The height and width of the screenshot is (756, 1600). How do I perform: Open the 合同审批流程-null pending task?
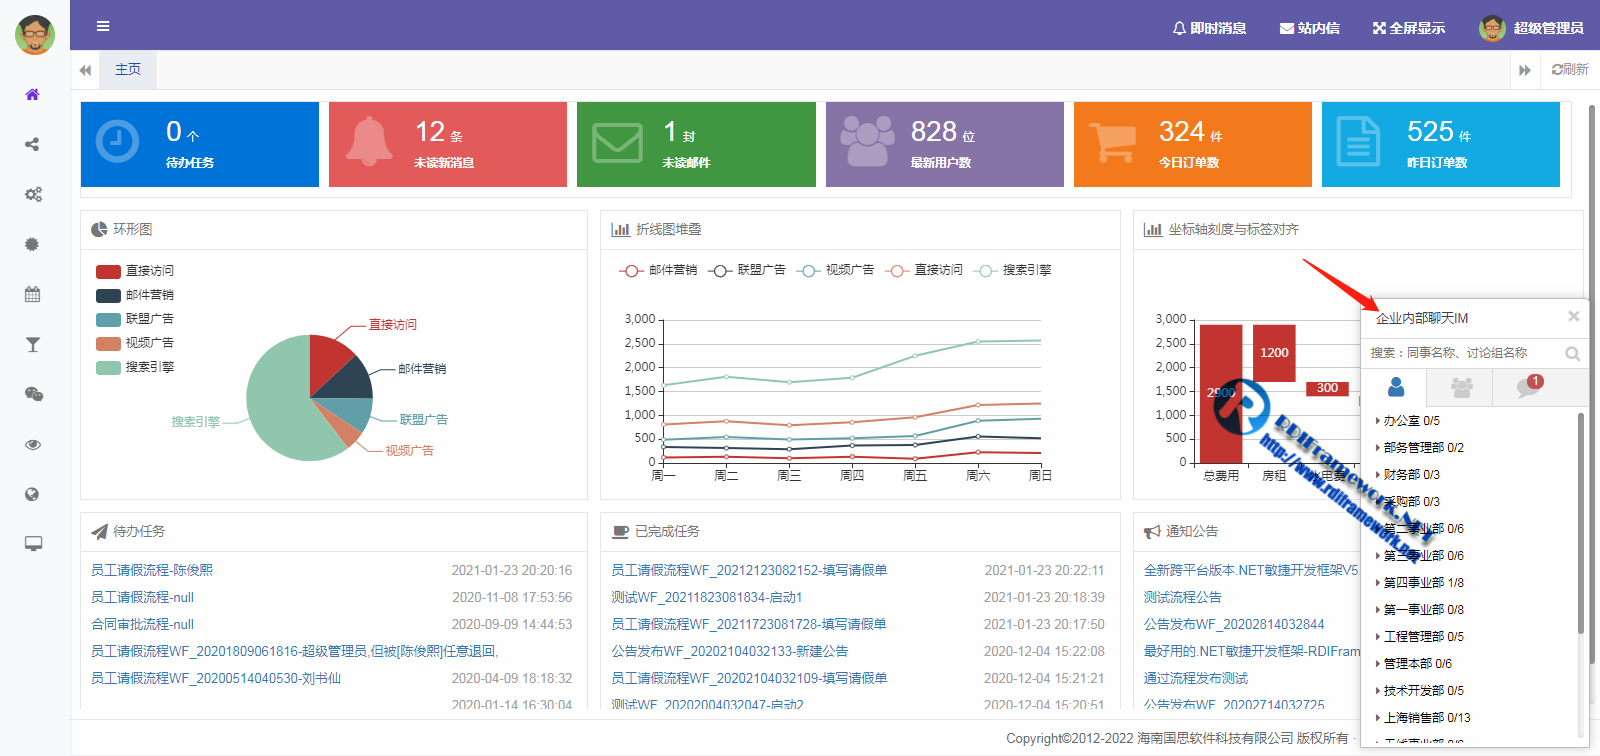click(x=142, y=624)
